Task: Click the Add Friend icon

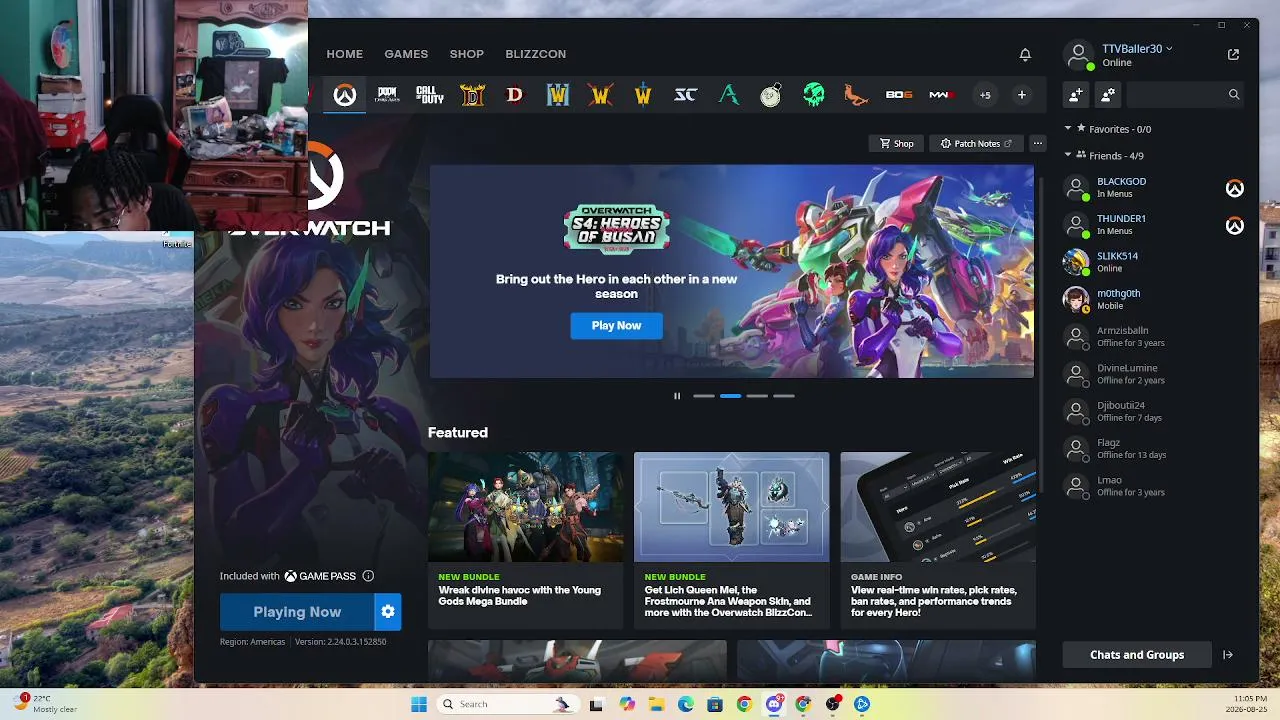Action: (x=1076, y=95)
